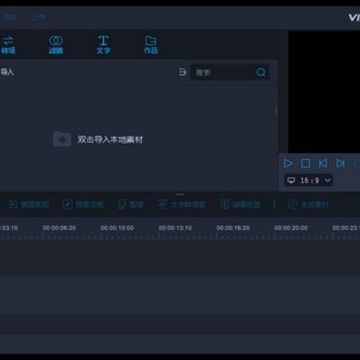Step to the next frame

pyautogui.click(x=340, y=163)
